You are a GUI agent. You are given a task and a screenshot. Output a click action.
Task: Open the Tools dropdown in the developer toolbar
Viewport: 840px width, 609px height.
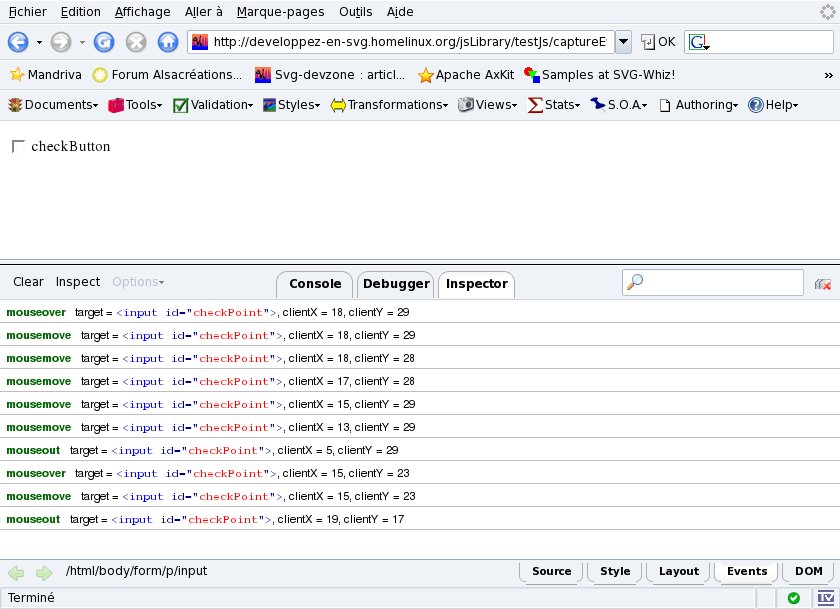tap(135, 105)
